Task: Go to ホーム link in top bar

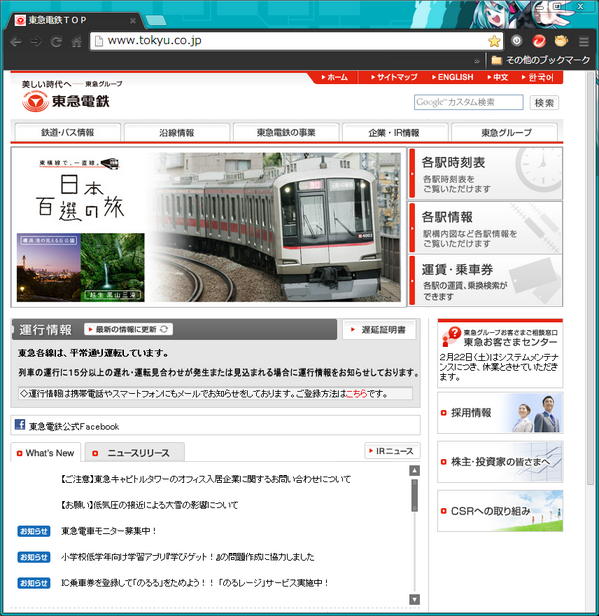Action: click(335, 77)
